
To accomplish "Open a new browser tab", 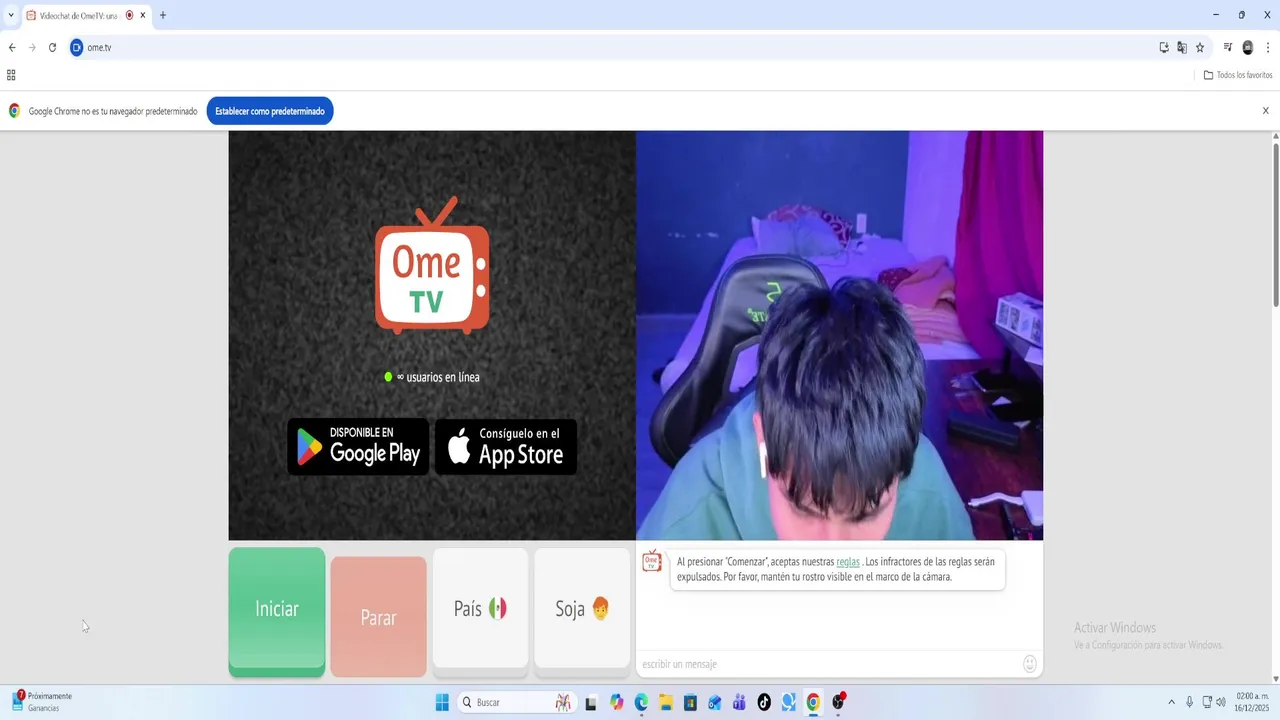I will point(163,15).
